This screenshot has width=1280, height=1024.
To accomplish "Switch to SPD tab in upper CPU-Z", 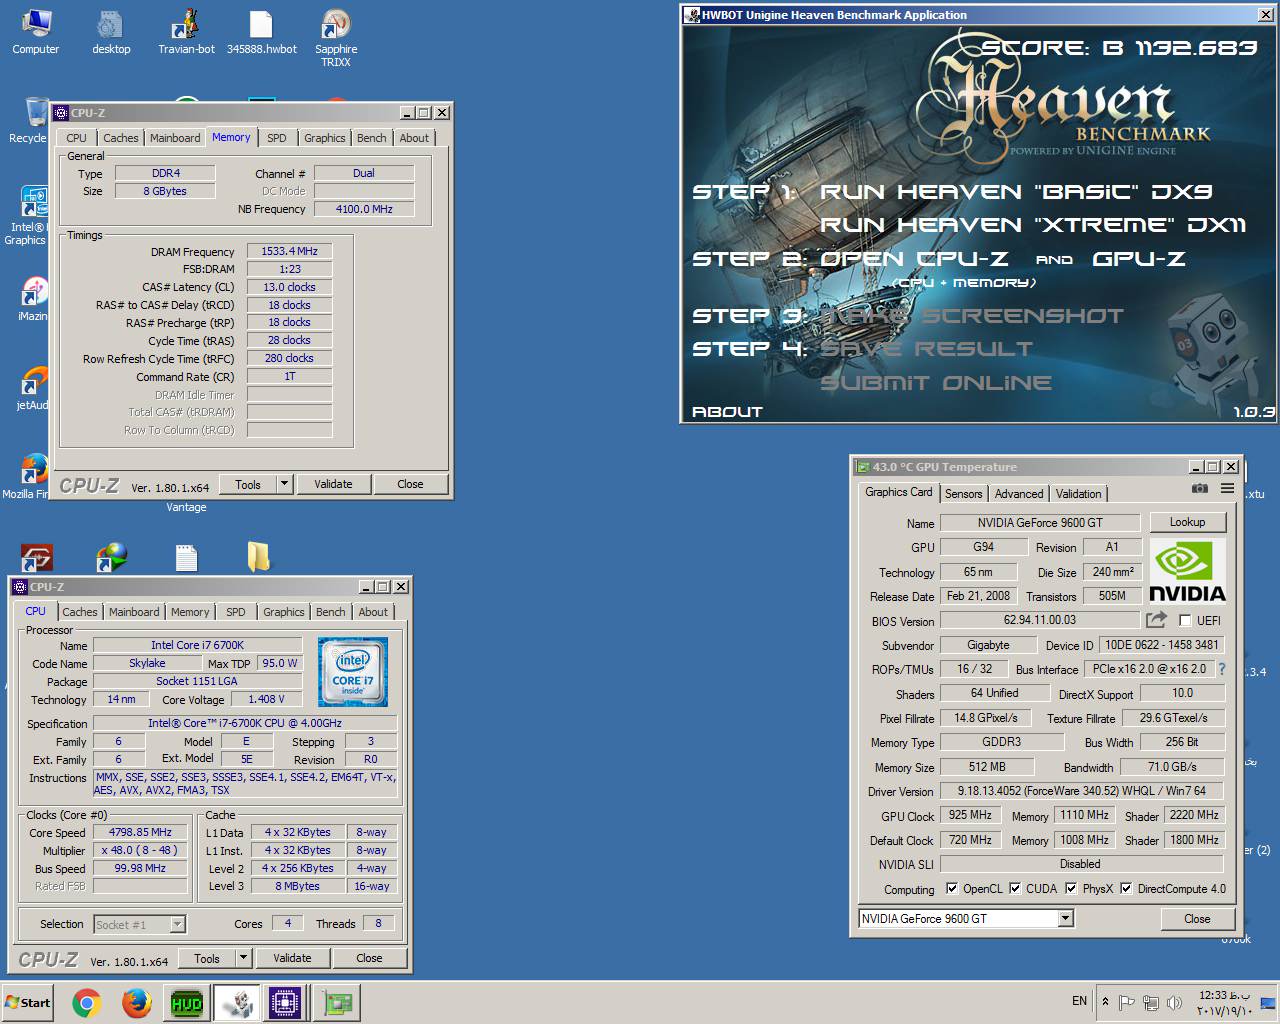I will pos(277,138).
